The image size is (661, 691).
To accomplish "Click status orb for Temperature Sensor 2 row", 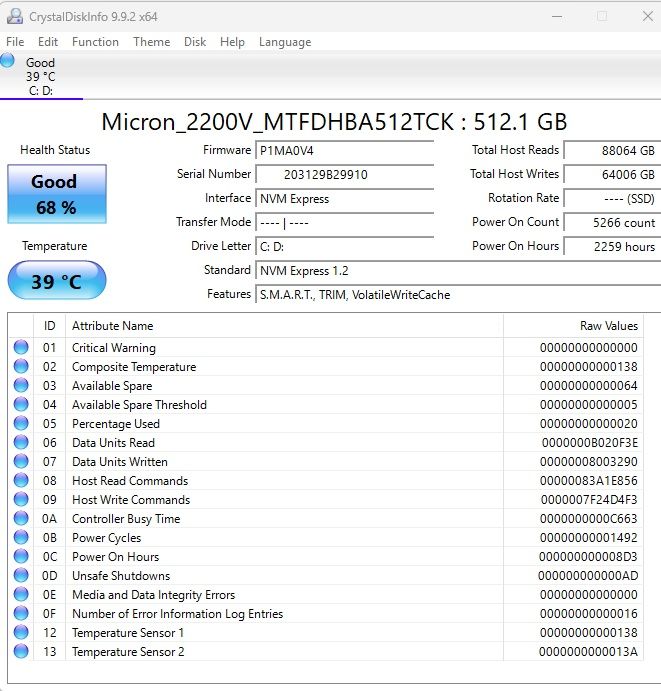I will pyautogui.click(x=21, y=651).
